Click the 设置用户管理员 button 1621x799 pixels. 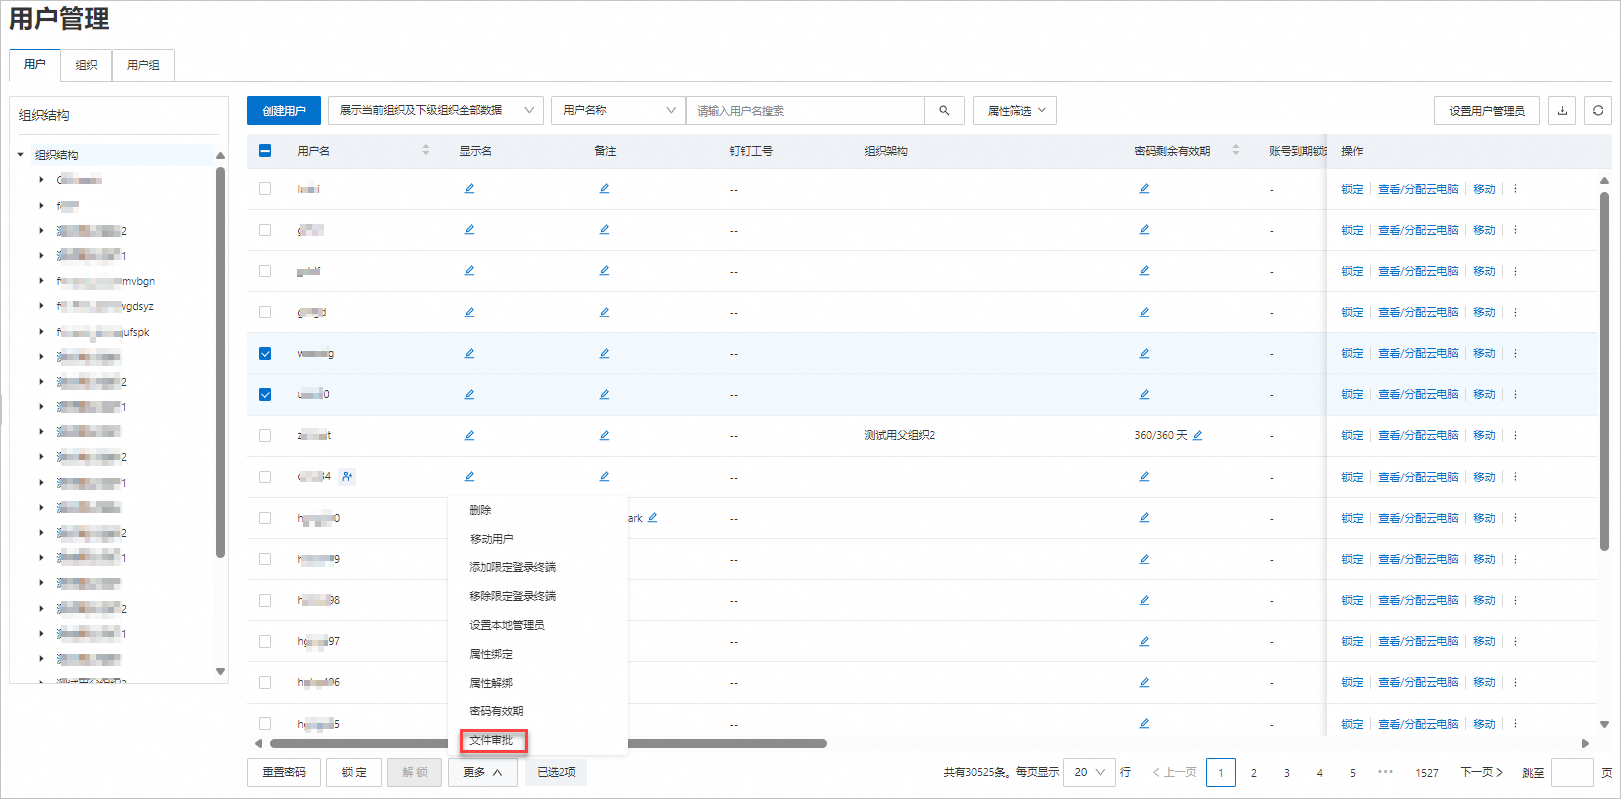click(x=1487, y=111)
